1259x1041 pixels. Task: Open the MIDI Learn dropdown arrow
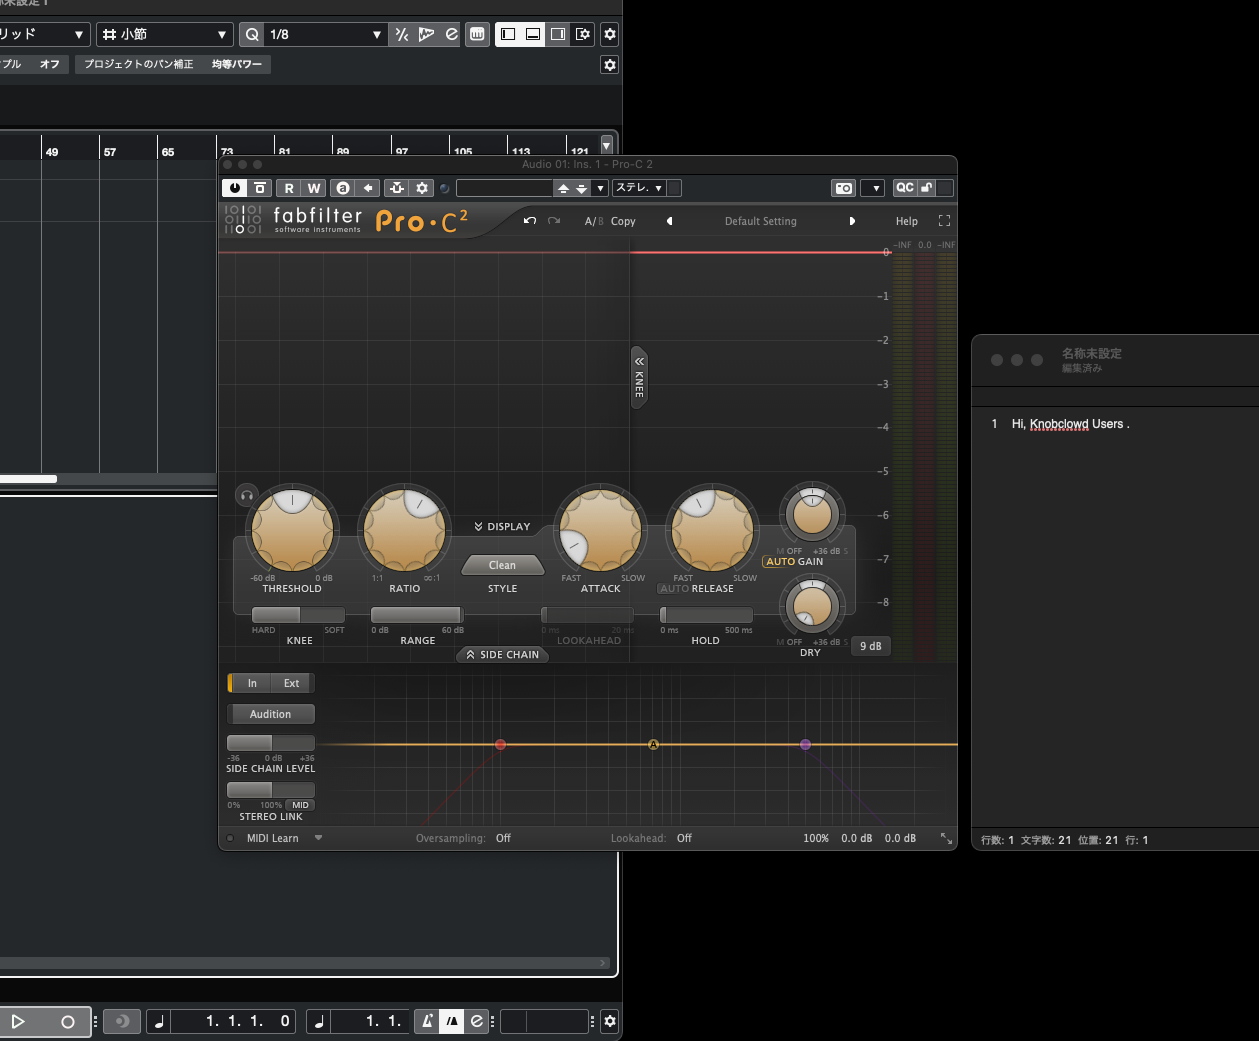[318, 838]
